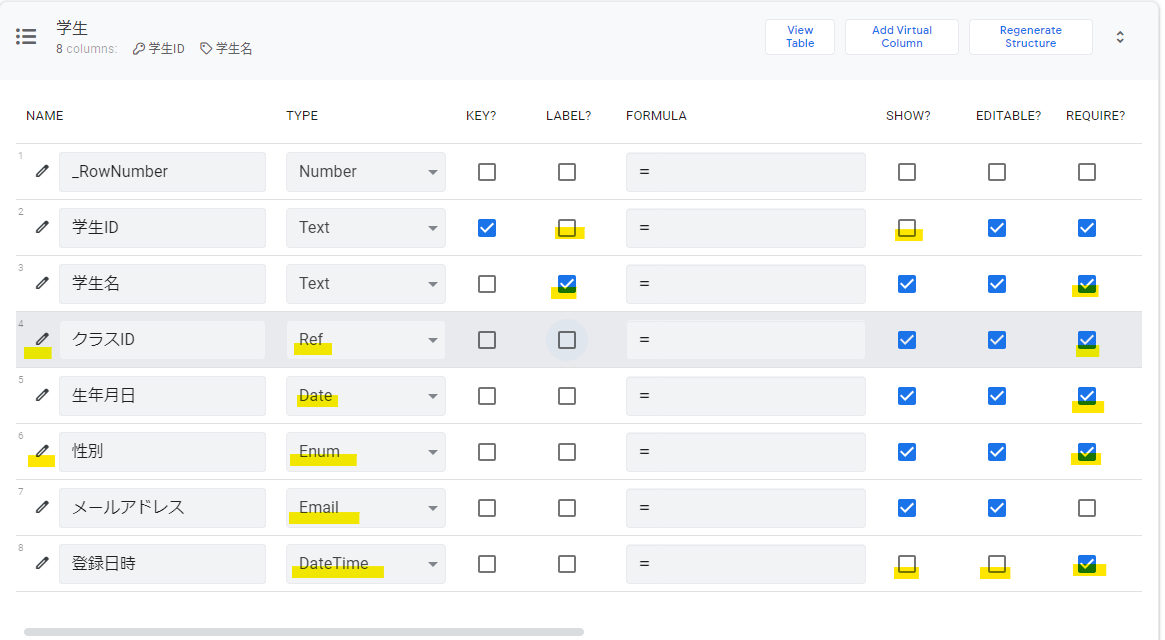Click the TYPE column header

[302, 116]
